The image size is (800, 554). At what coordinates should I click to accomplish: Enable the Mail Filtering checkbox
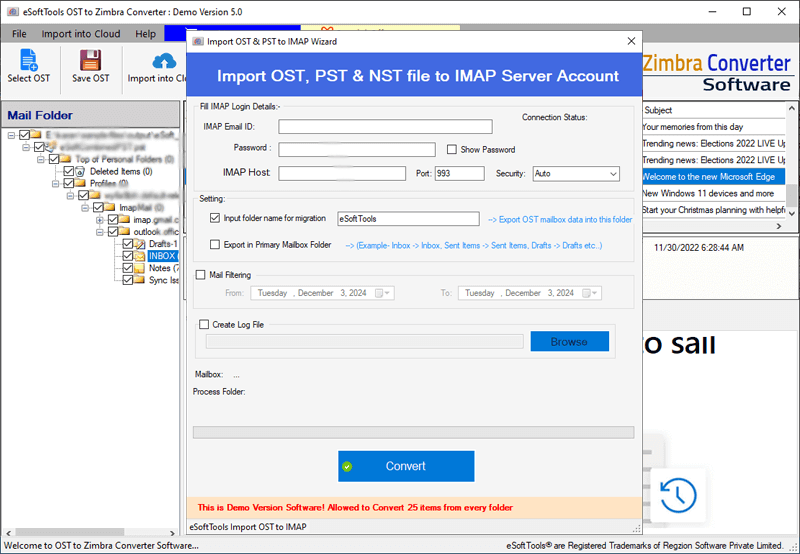point(201,275)
